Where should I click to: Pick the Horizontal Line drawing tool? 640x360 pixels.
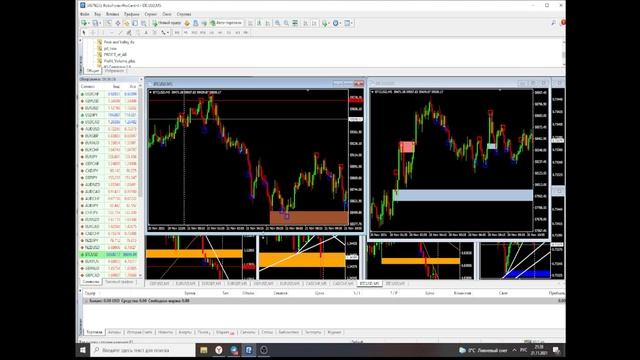click(111, 33)
